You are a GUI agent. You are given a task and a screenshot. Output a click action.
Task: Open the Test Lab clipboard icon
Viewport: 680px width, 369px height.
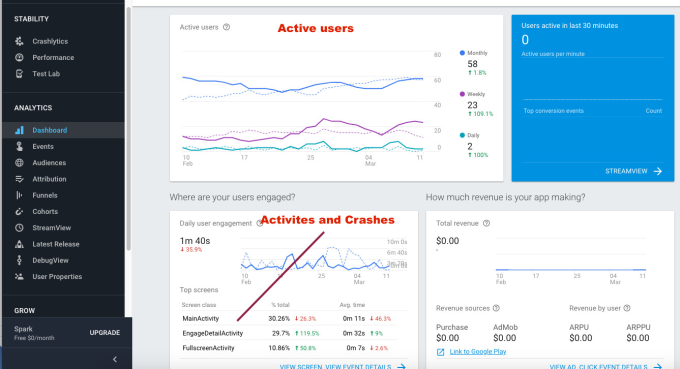[19, 74]
